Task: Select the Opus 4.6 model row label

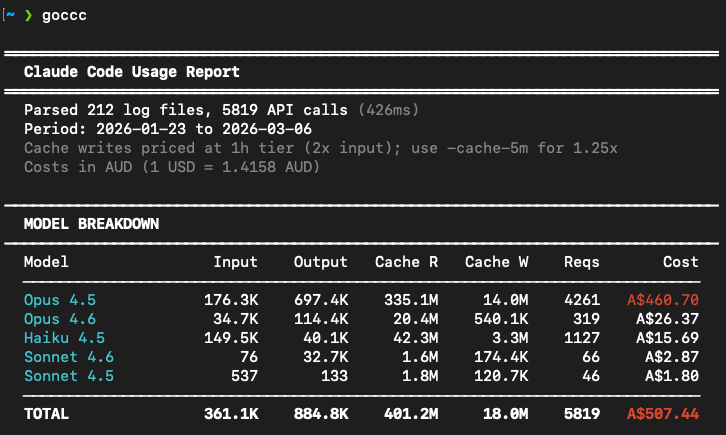Action: pos(60,319)
